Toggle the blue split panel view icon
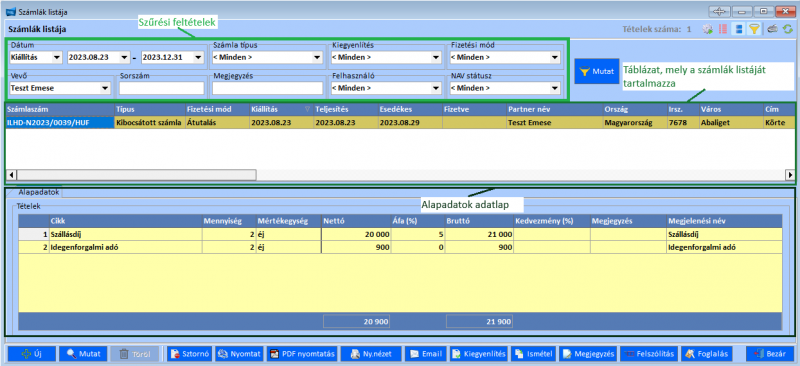 pyautogui.click(x=738, y=30)
